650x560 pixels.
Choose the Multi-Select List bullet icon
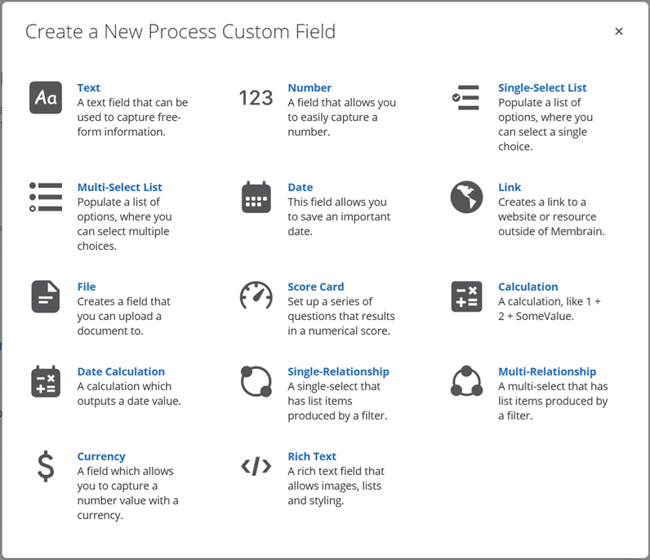46,197
